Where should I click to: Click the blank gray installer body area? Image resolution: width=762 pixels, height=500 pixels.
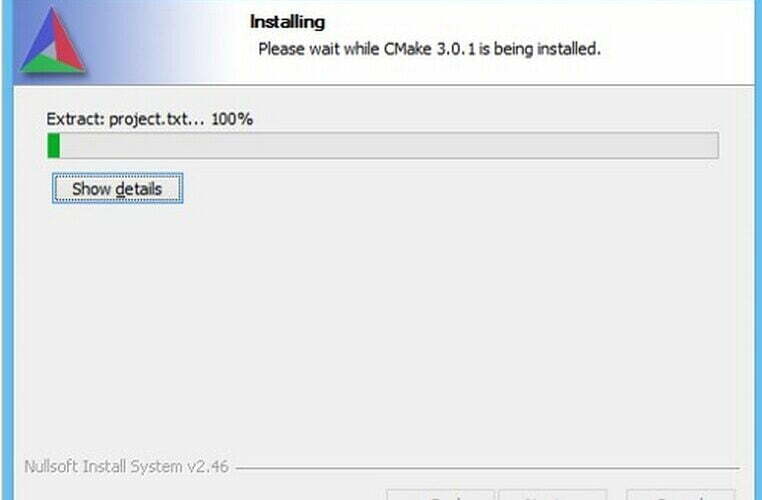[x=383, y=321]
